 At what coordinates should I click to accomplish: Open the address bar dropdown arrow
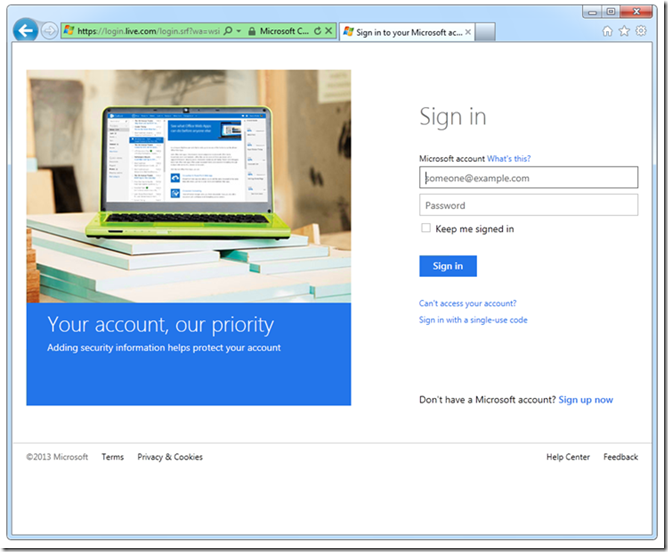[239, 31]
